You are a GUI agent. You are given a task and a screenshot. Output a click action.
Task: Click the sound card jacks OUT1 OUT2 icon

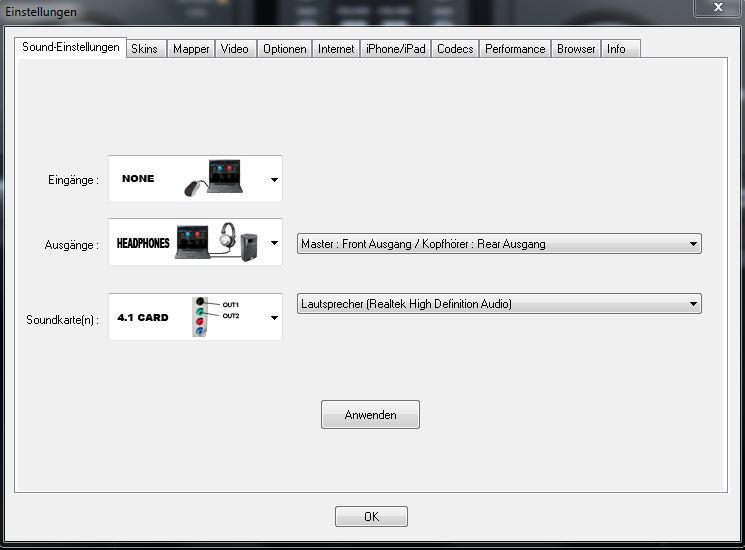tap(215, 316)
